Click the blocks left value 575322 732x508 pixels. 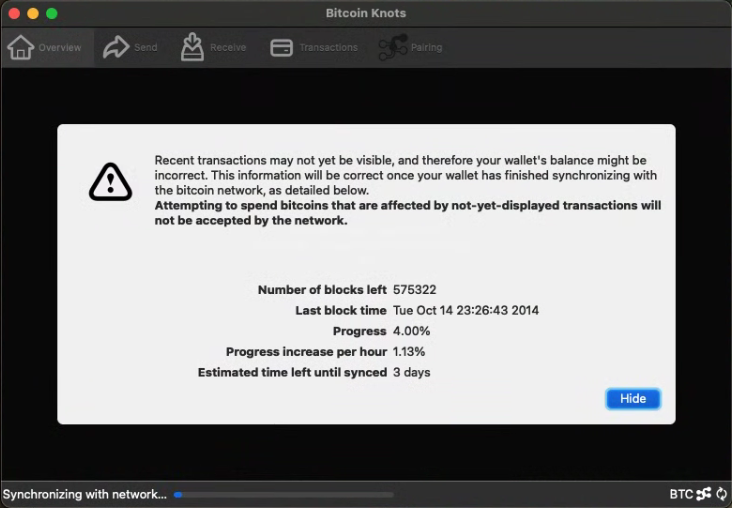click(x=415, y=289)
